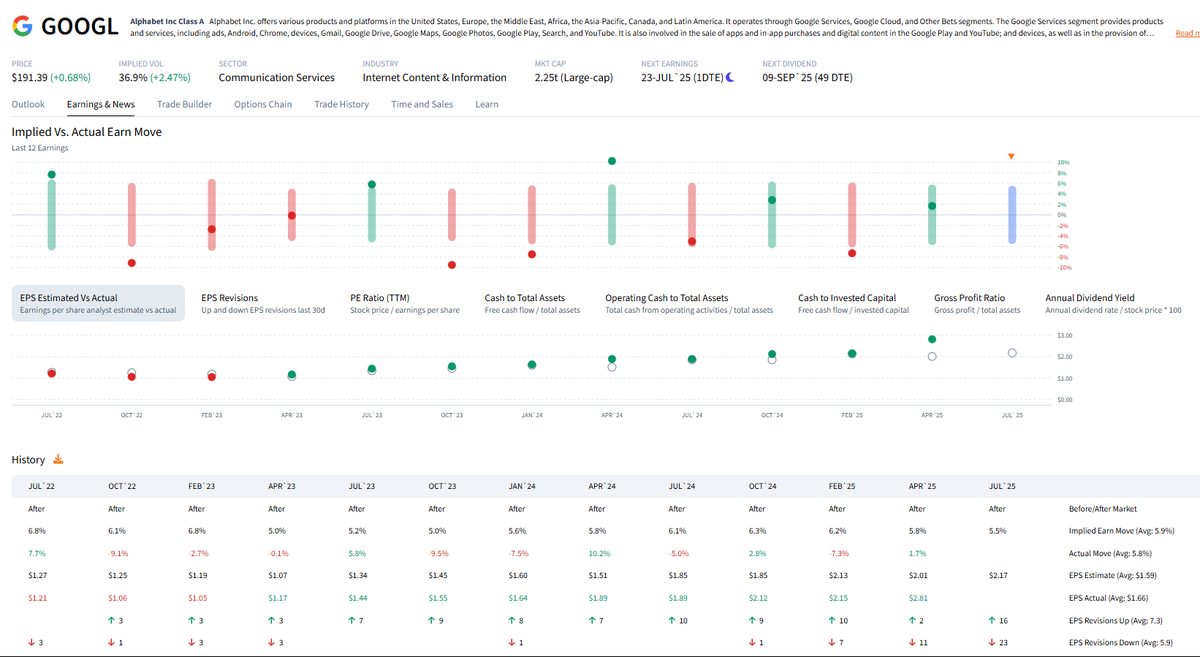Click the blue implied move bar for Jul'25
This screenshot has height=657, width=1200.
[x=1012, y=214]
